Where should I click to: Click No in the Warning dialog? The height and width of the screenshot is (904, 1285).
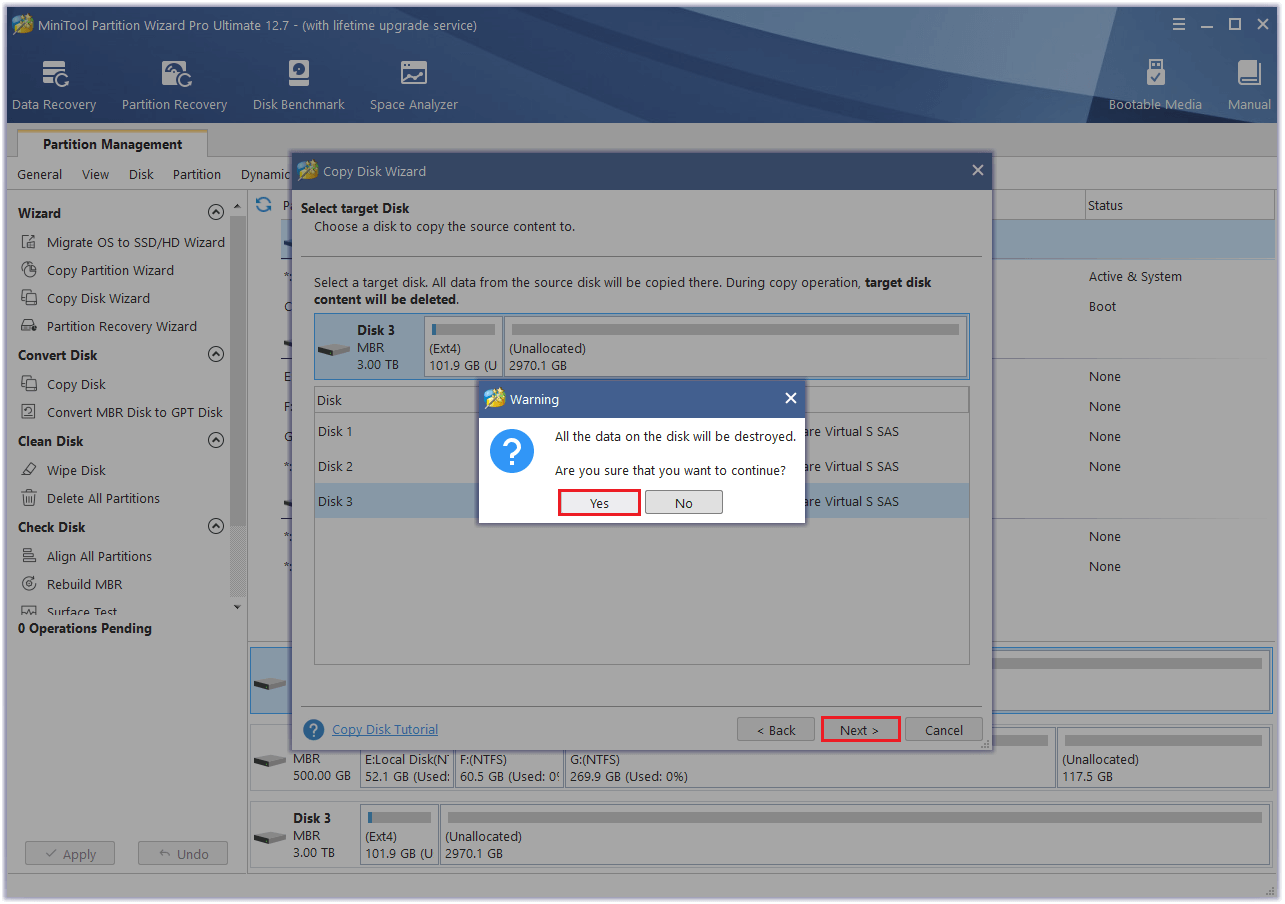[x=684, y=503]
